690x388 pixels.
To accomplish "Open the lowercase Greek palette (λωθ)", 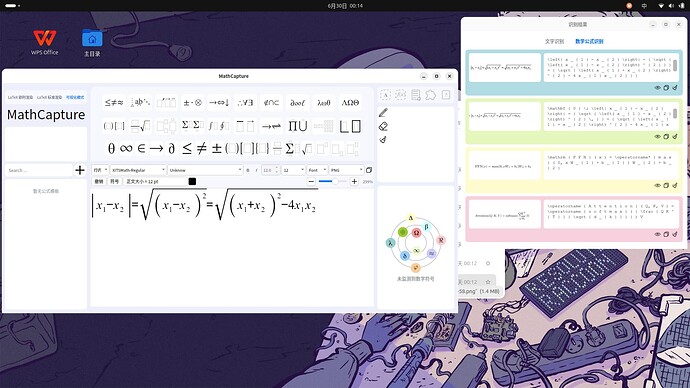I will pyautogui.click(x=324, y=102).
